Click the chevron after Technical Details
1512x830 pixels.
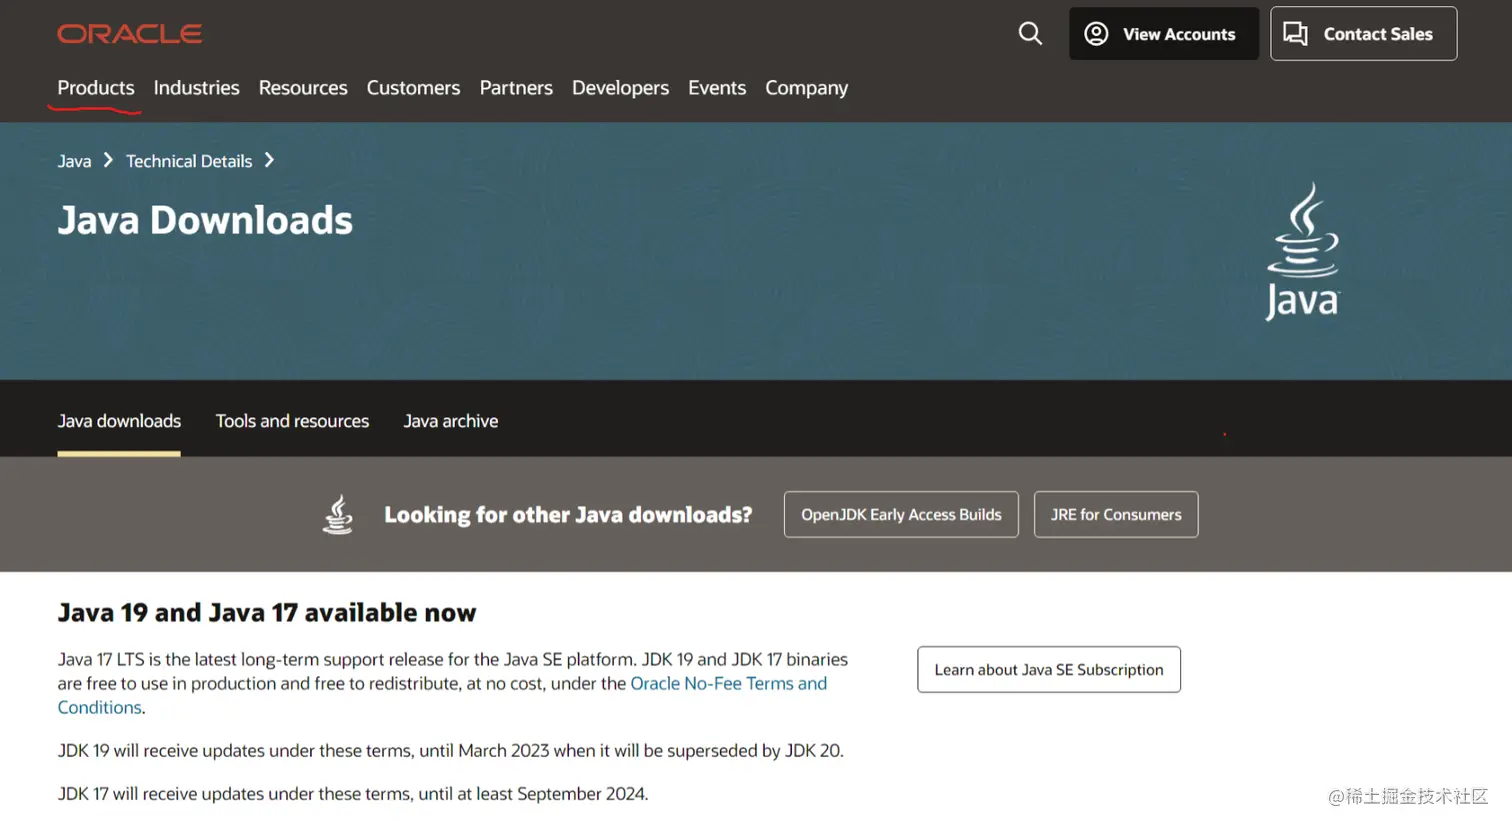pos(269,160)
